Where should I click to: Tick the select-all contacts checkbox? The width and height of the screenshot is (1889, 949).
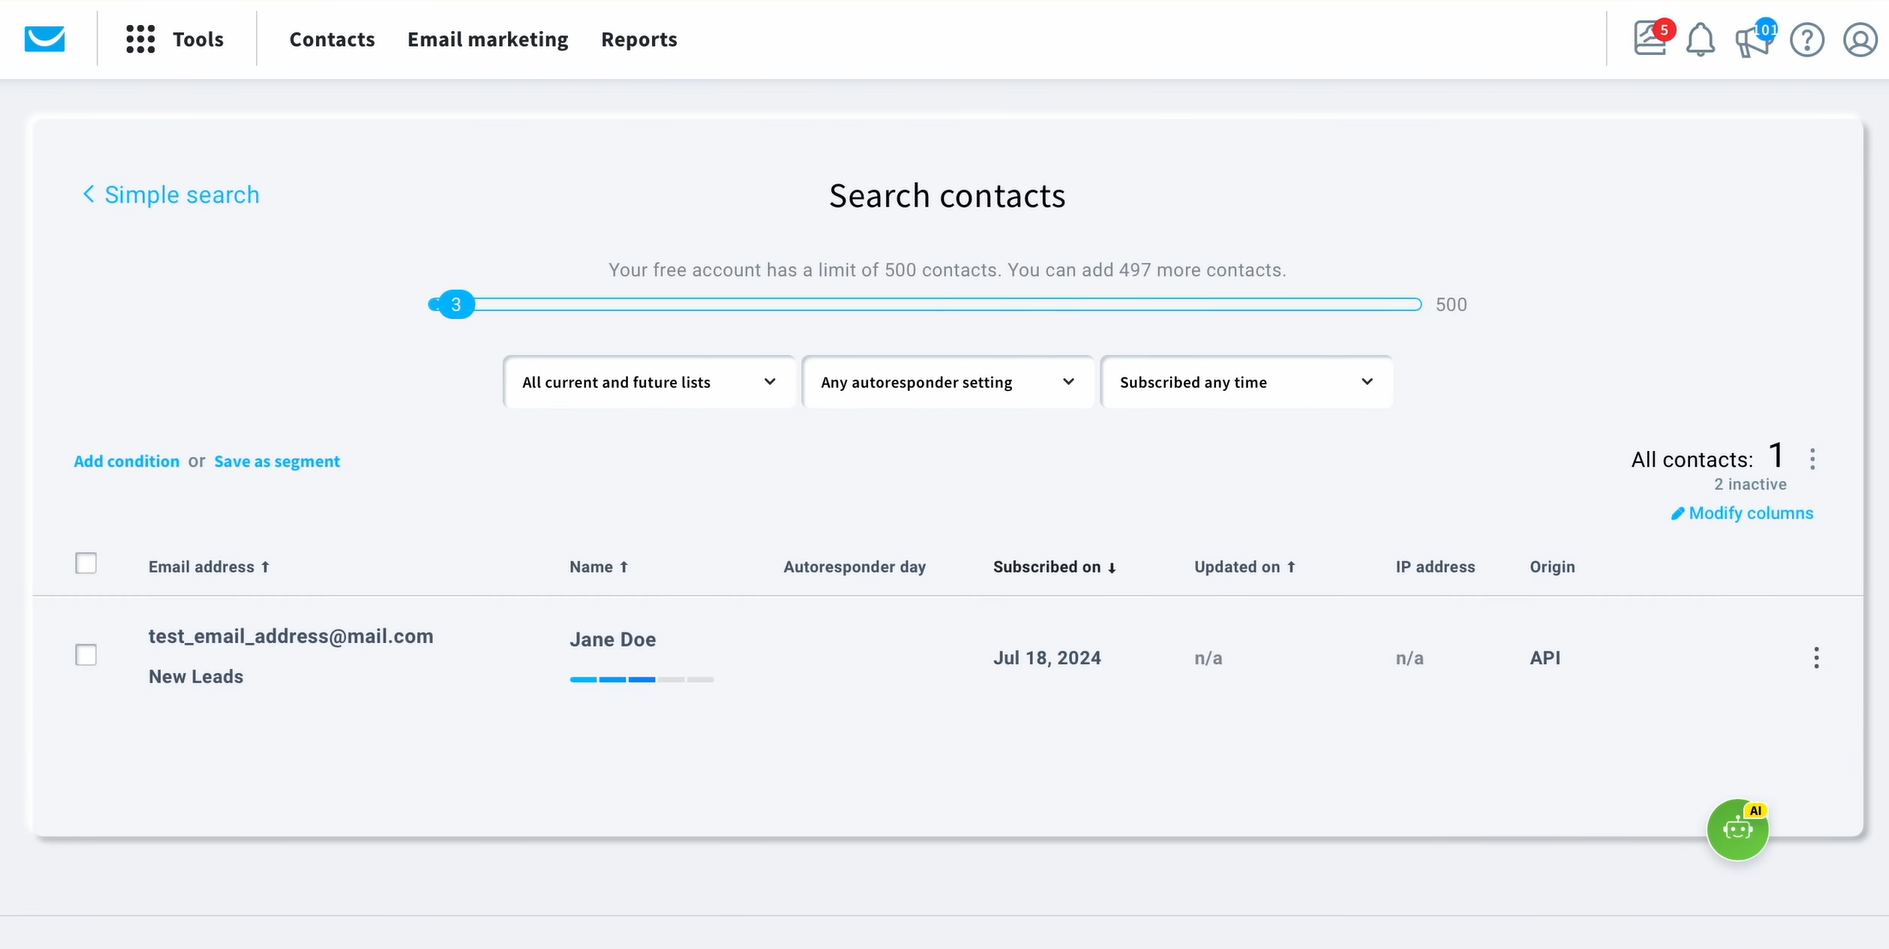click(x=87, y=564)
